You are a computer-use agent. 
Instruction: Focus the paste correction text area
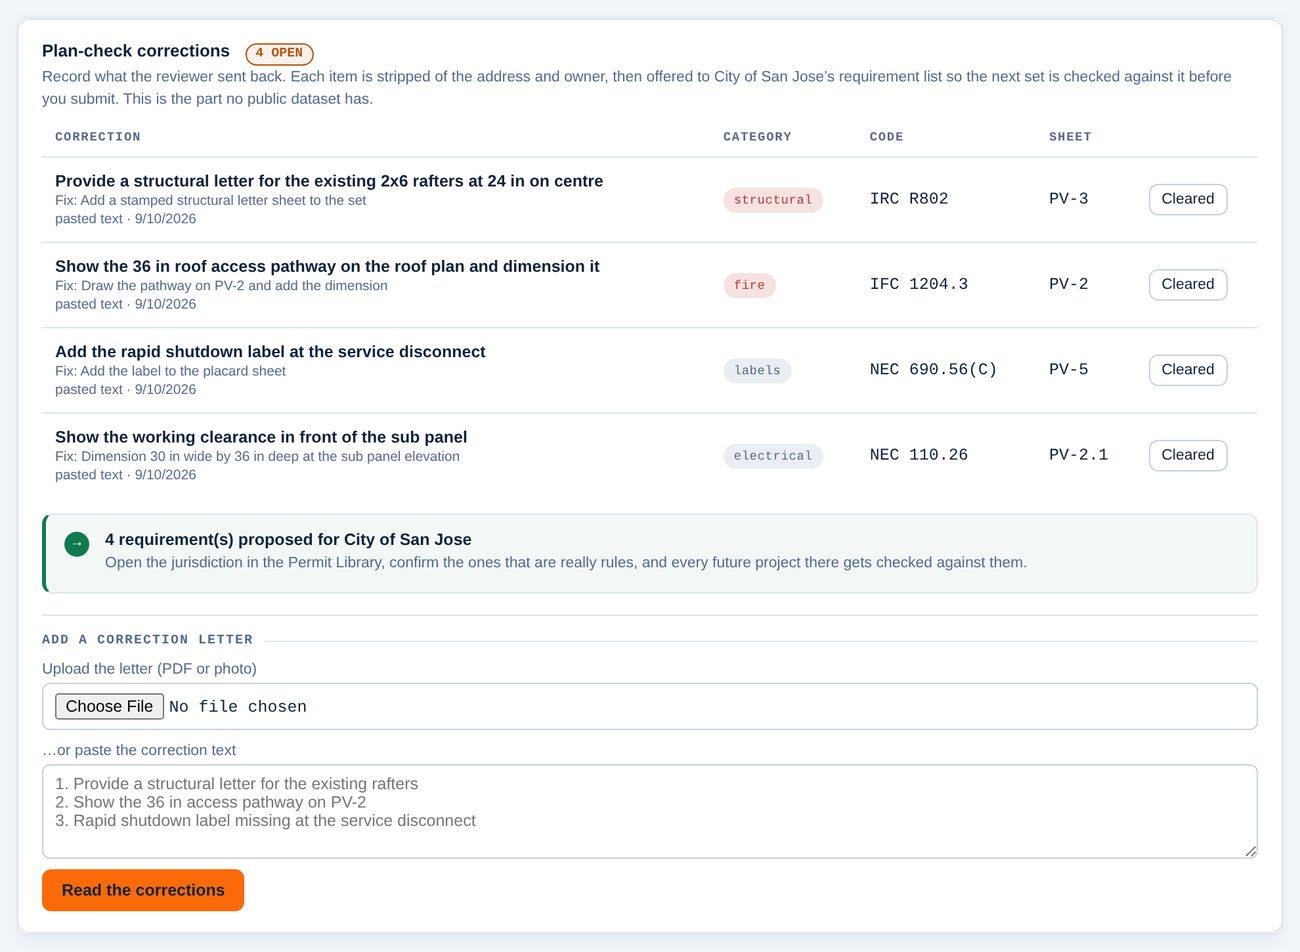click(x=650, y=812)
